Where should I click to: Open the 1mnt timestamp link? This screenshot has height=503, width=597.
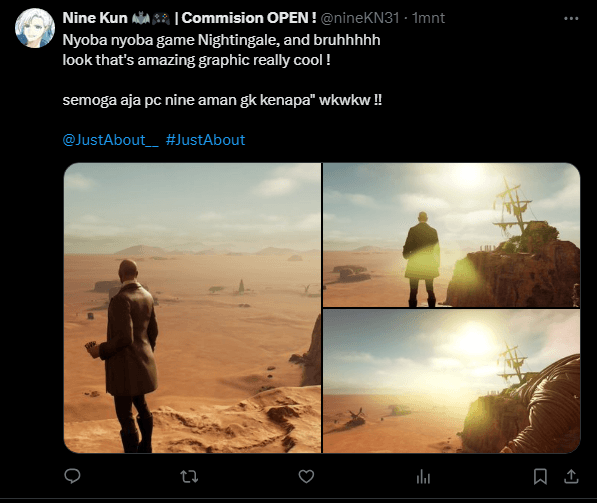point(428,18)
